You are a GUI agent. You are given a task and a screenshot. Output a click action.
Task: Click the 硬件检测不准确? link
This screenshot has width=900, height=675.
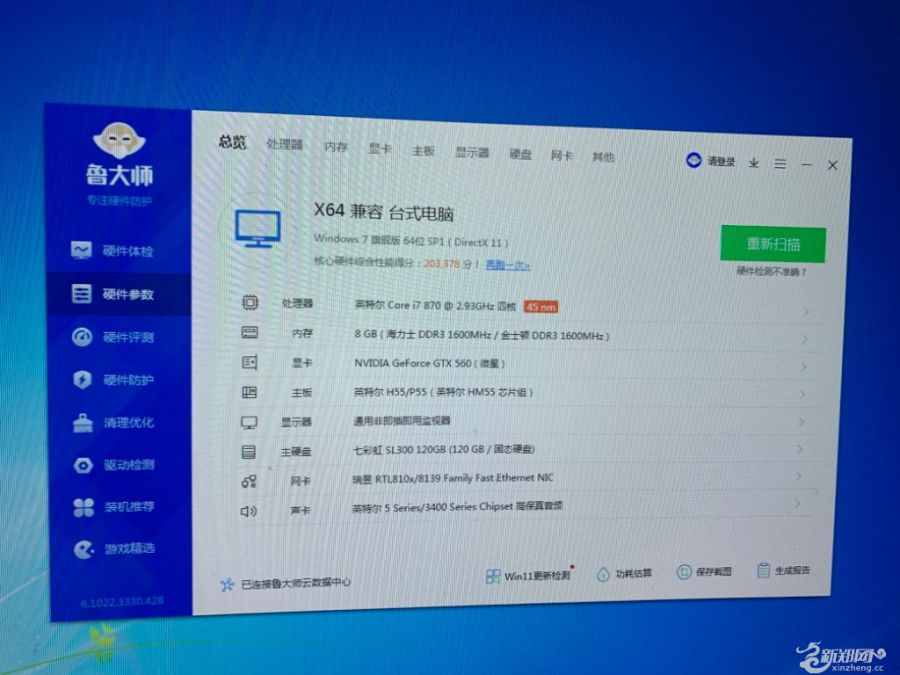click(771, 271)
